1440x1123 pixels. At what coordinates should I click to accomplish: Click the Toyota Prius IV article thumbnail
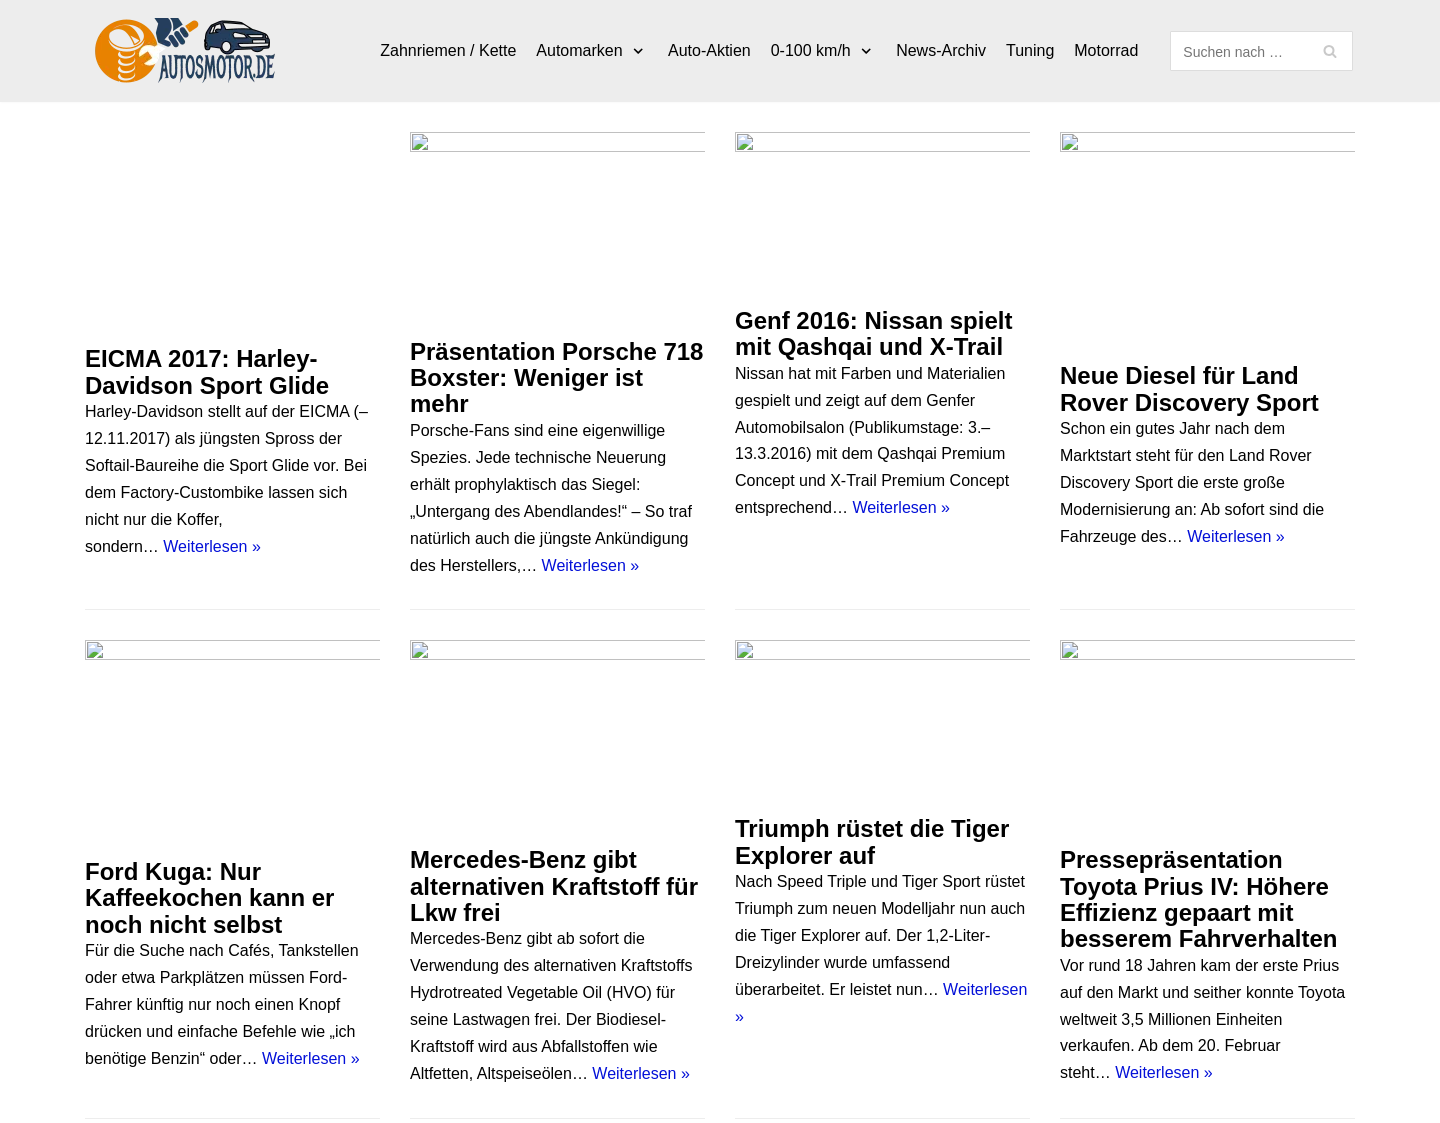point(1207,650)
